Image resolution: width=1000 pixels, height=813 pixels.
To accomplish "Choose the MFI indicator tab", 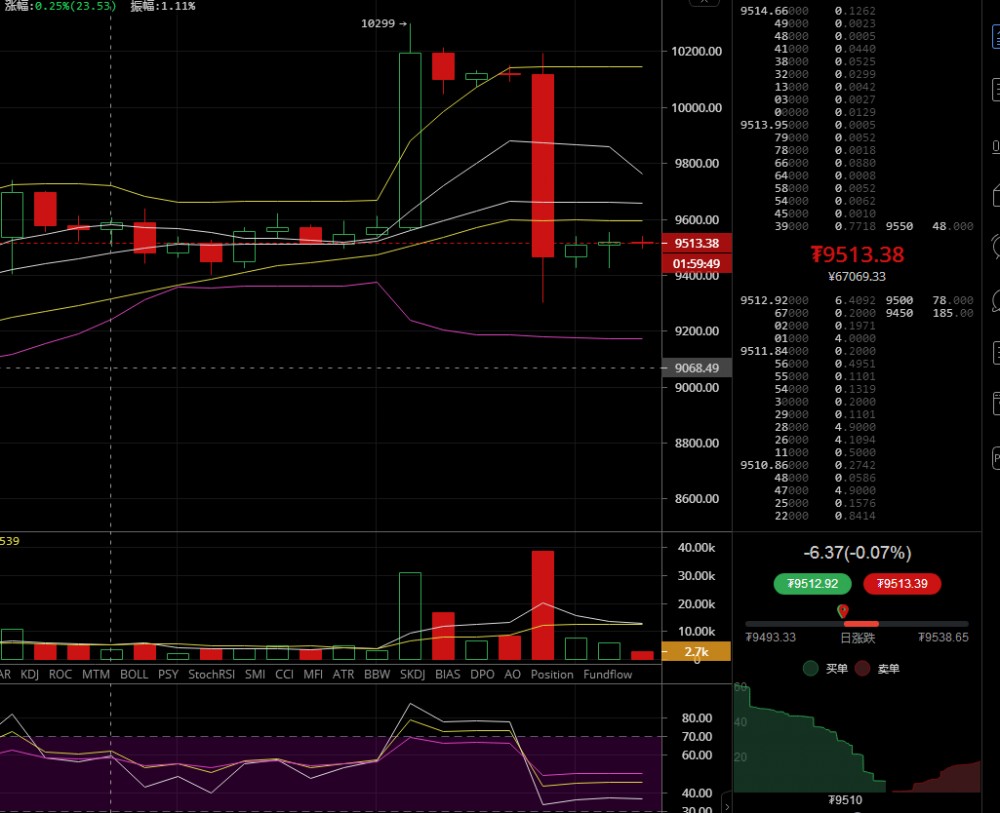I will [x=312, y=674].
